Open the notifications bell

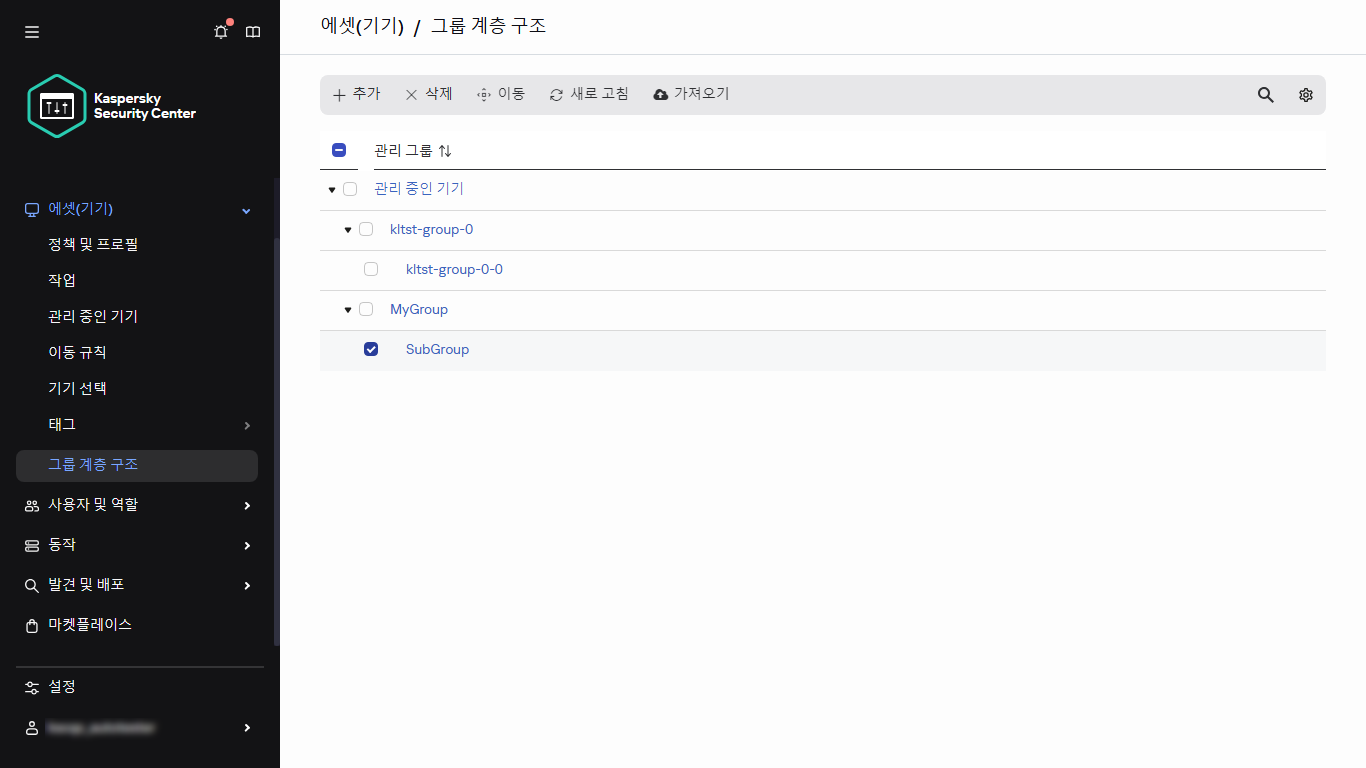[220, 31]
